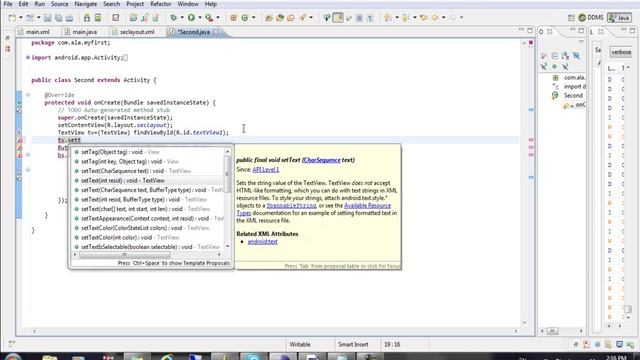Click the Focus on Active Task outline icon
This screenshot has width=640, height=360.
(544, 56)
